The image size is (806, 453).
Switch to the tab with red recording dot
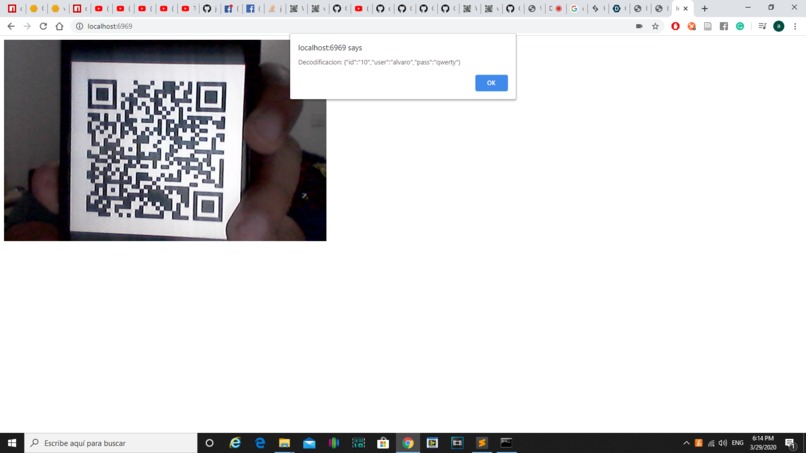(x=556, y=8)
